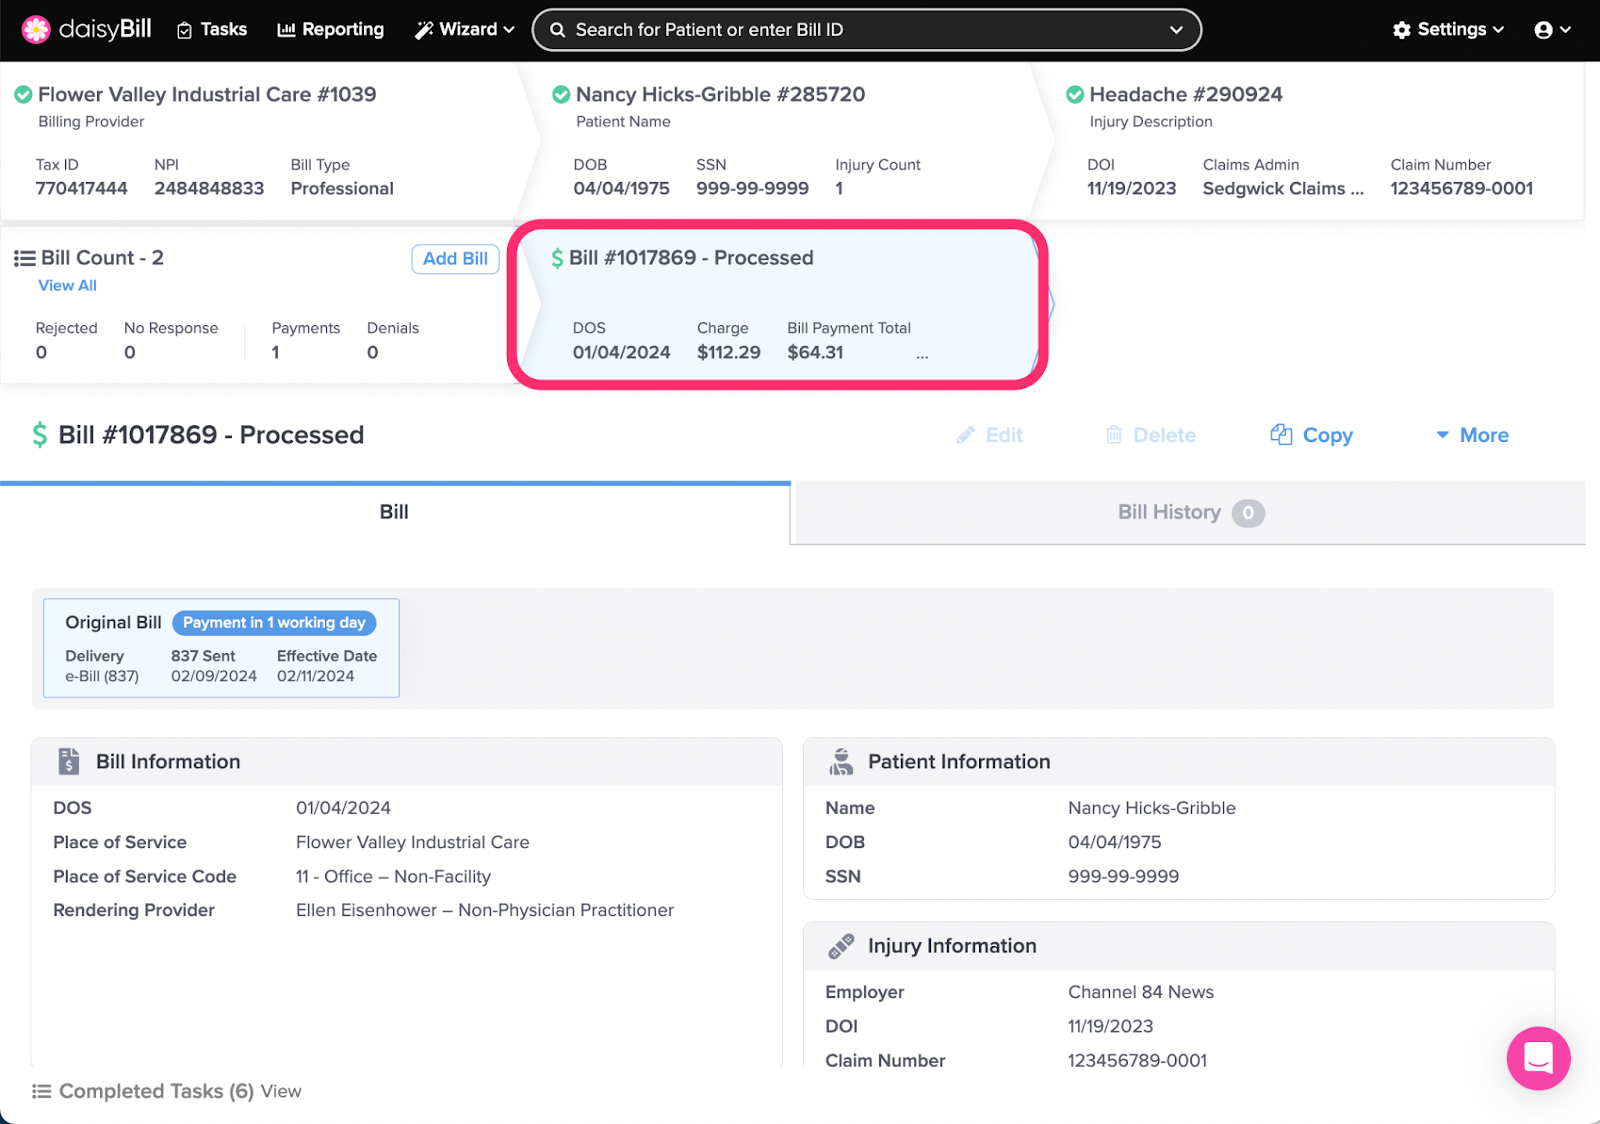The height and width of the screenshot is (1124, 1600).
Task: Click Claim Number 123456789-0001 in header
Action: (1461, 188)
